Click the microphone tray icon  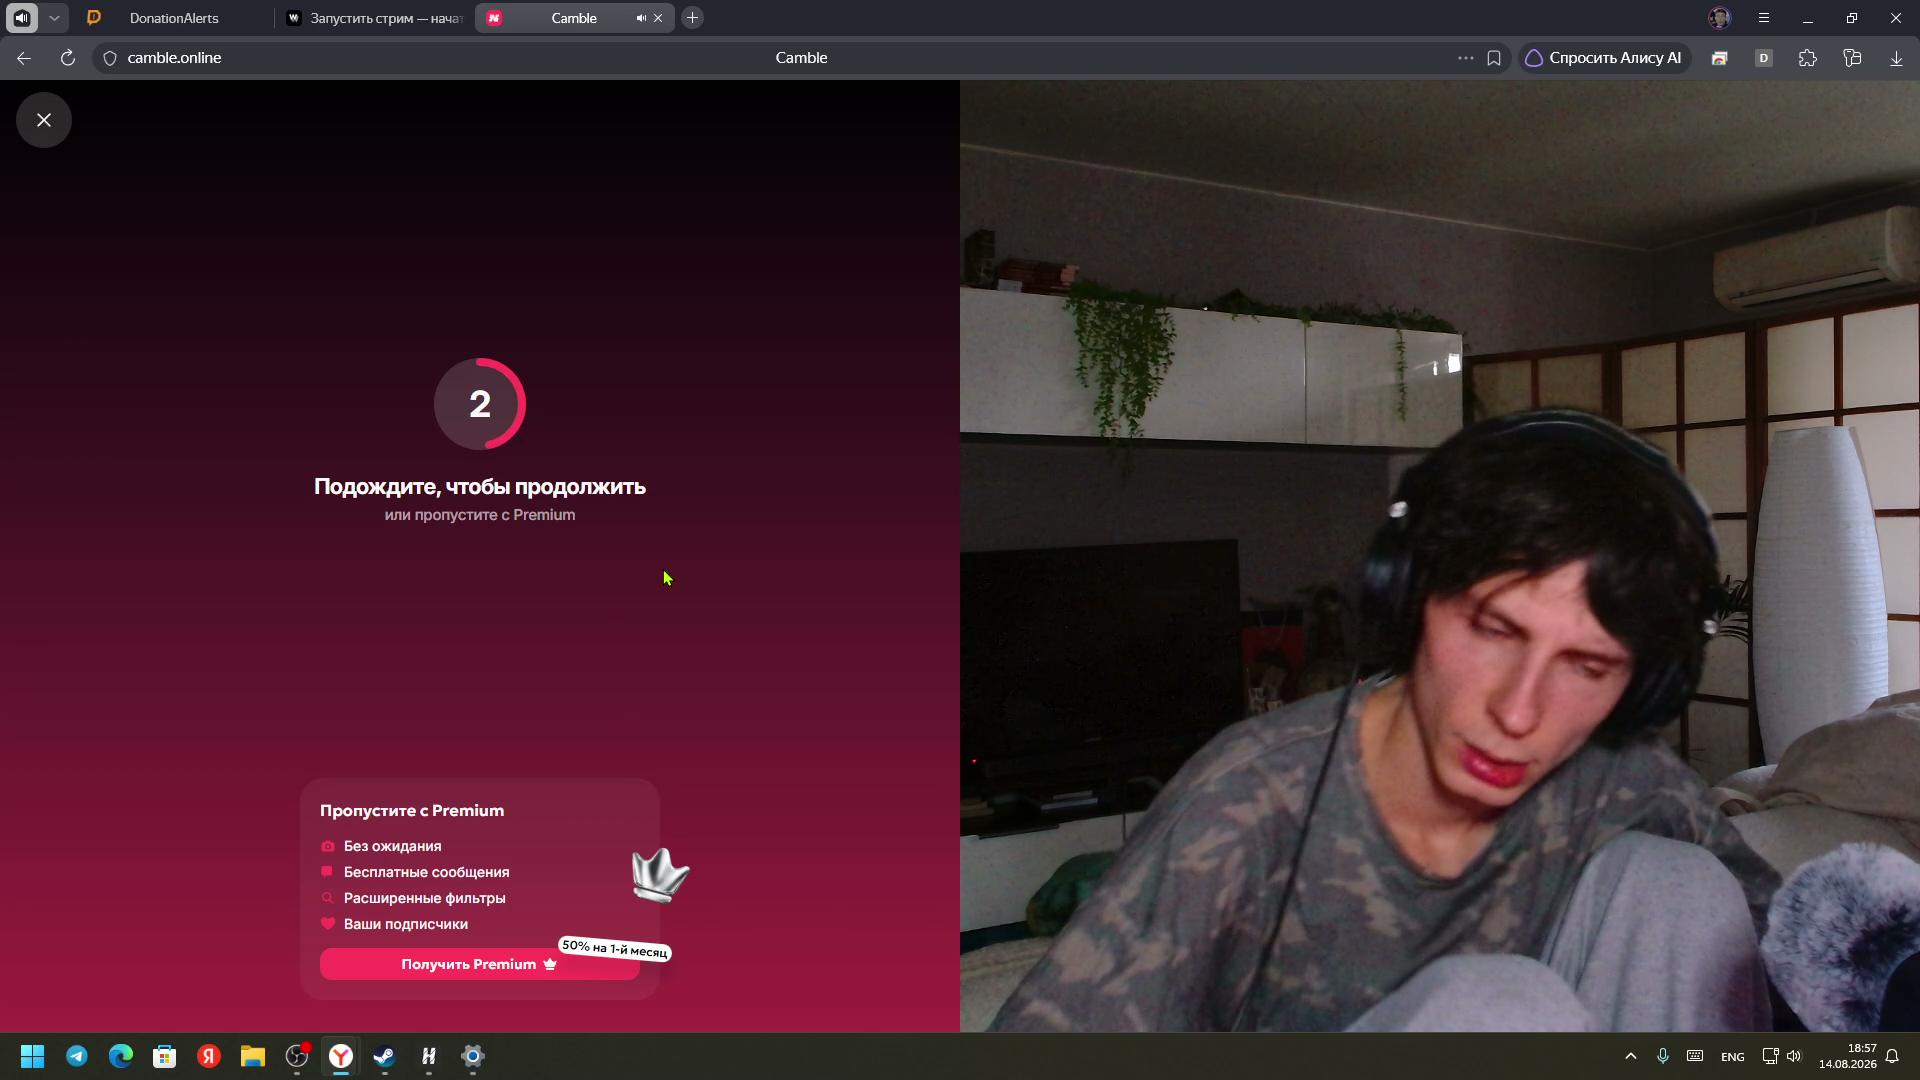(x=1663, y=1056)
